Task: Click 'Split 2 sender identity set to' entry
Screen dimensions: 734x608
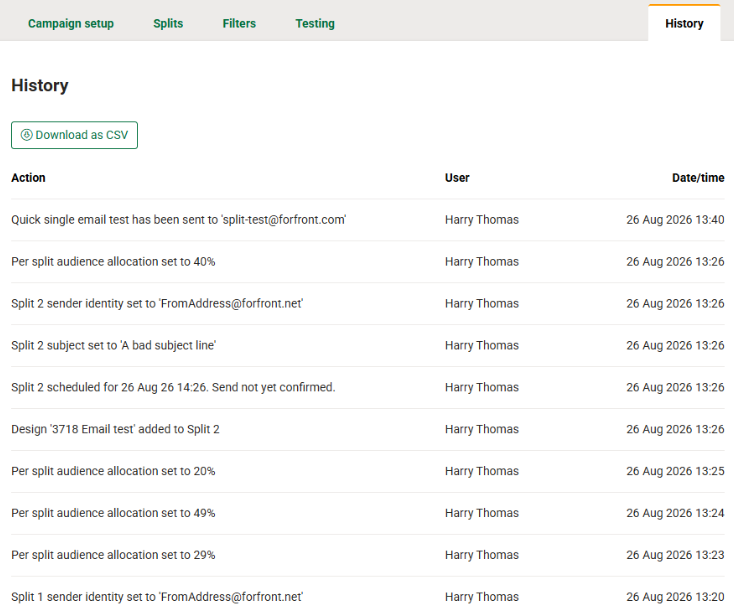Action: 157,304
